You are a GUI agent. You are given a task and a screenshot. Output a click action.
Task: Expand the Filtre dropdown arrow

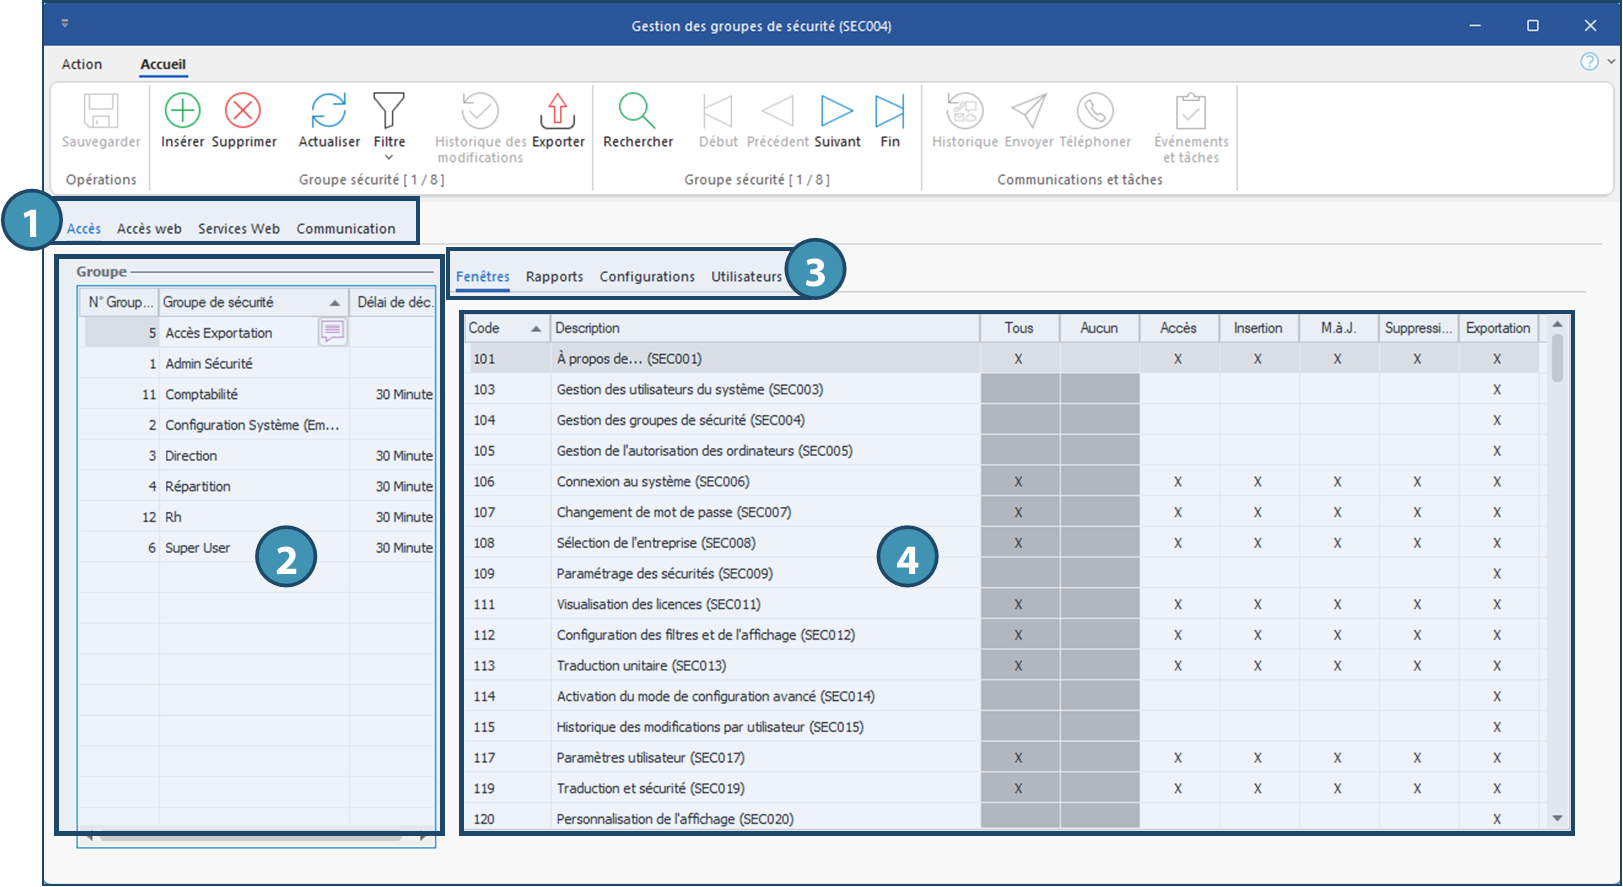point(389,158)
